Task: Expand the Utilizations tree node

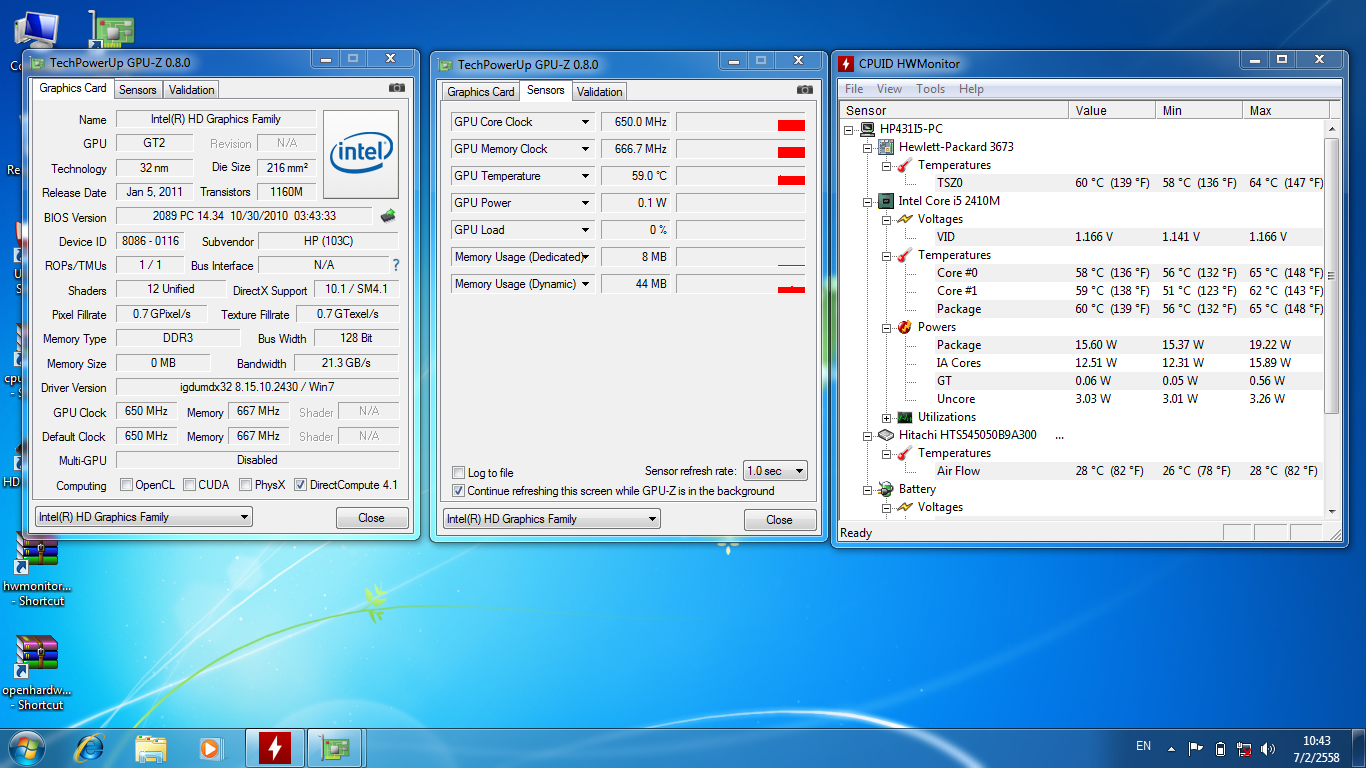Action: 887,417
